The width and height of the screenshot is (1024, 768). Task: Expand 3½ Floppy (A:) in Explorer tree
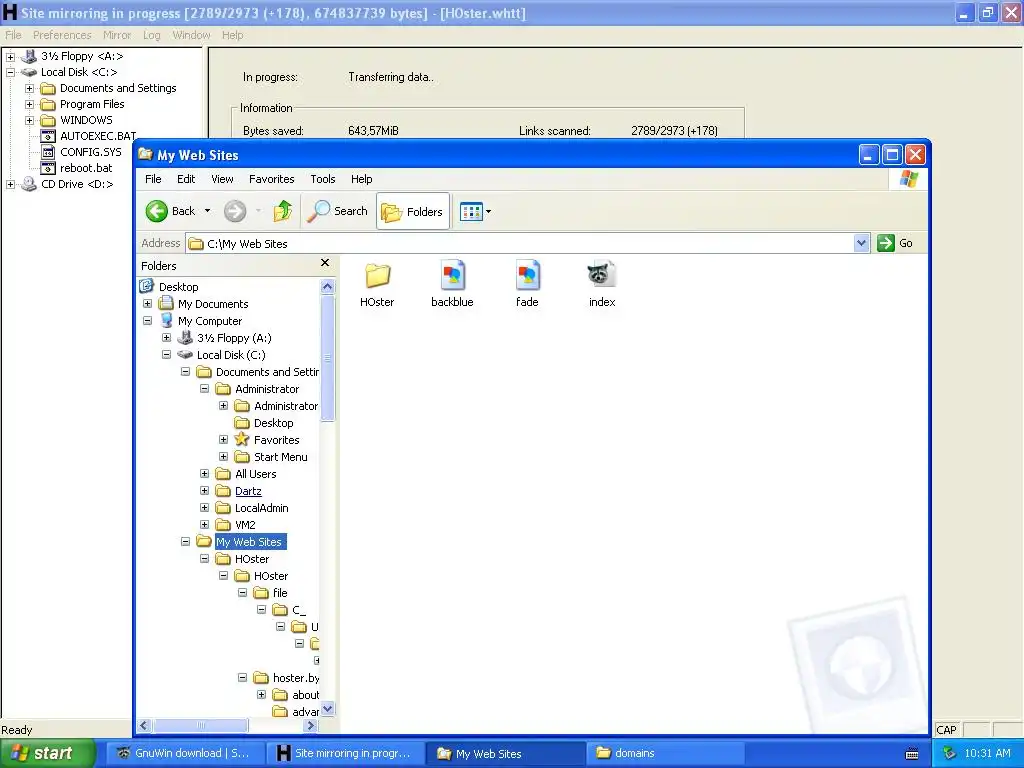coord(167,338)
